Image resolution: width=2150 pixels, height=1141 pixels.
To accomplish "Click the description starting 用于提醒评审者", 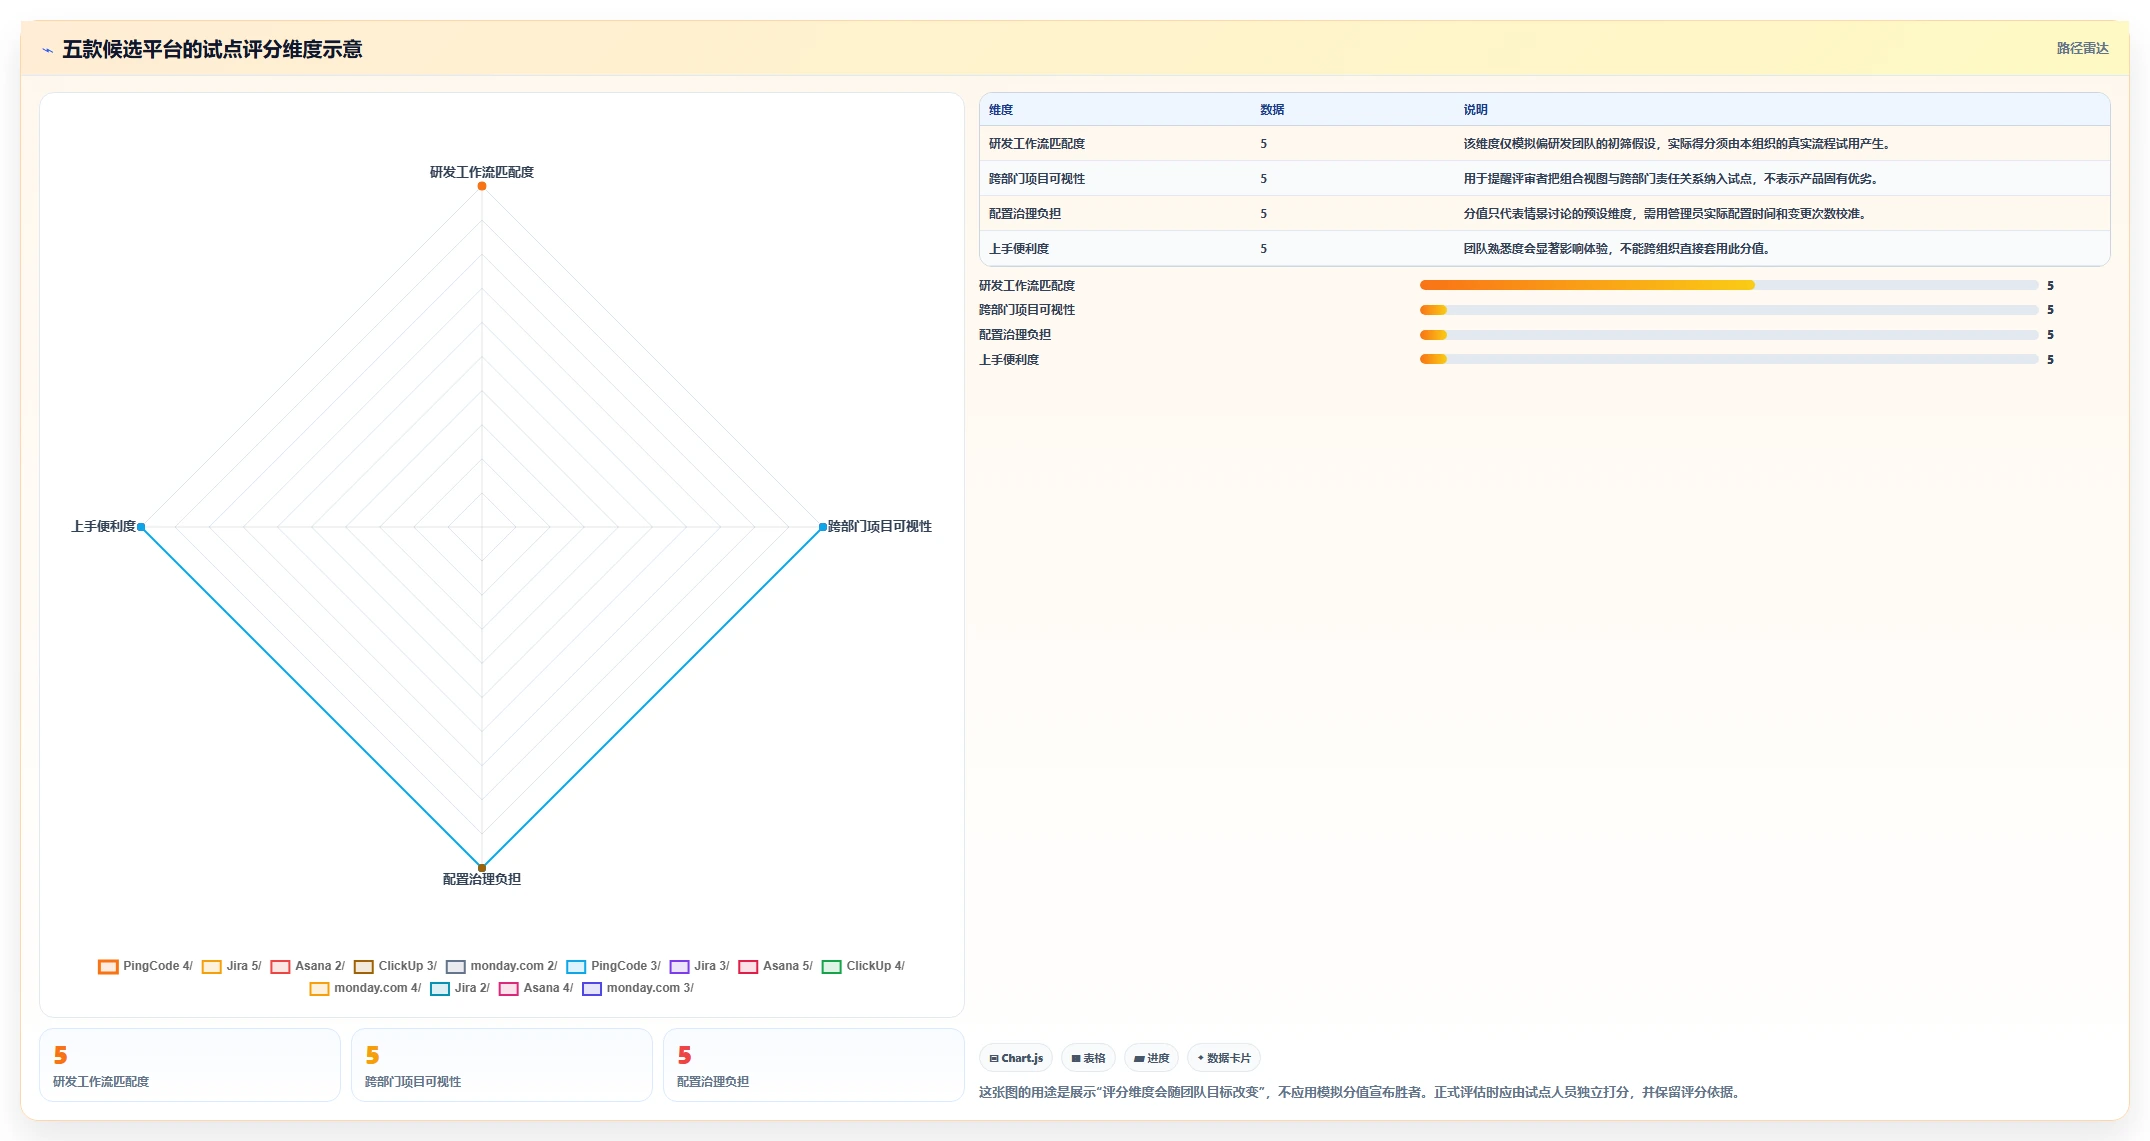I will click(x=1672, y=179).
